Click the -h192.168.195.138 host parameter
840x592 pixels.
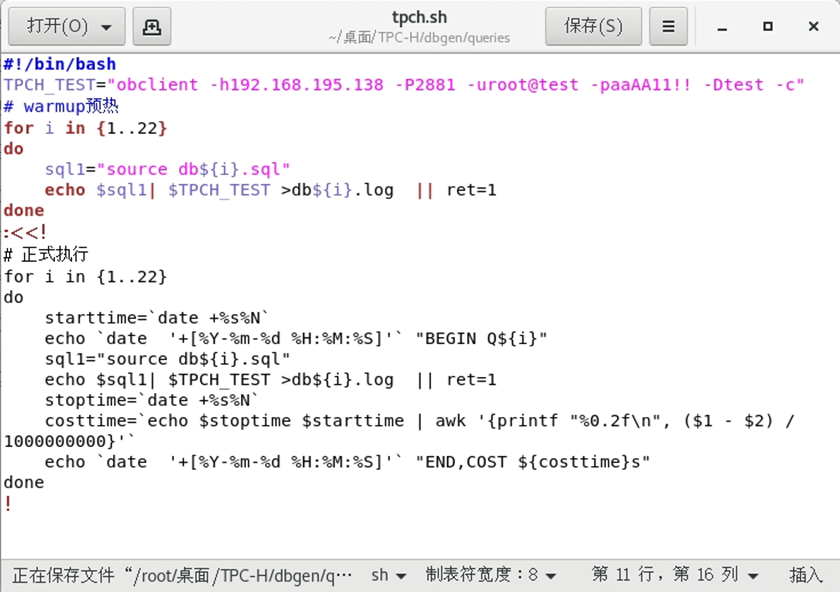(296, 85)
